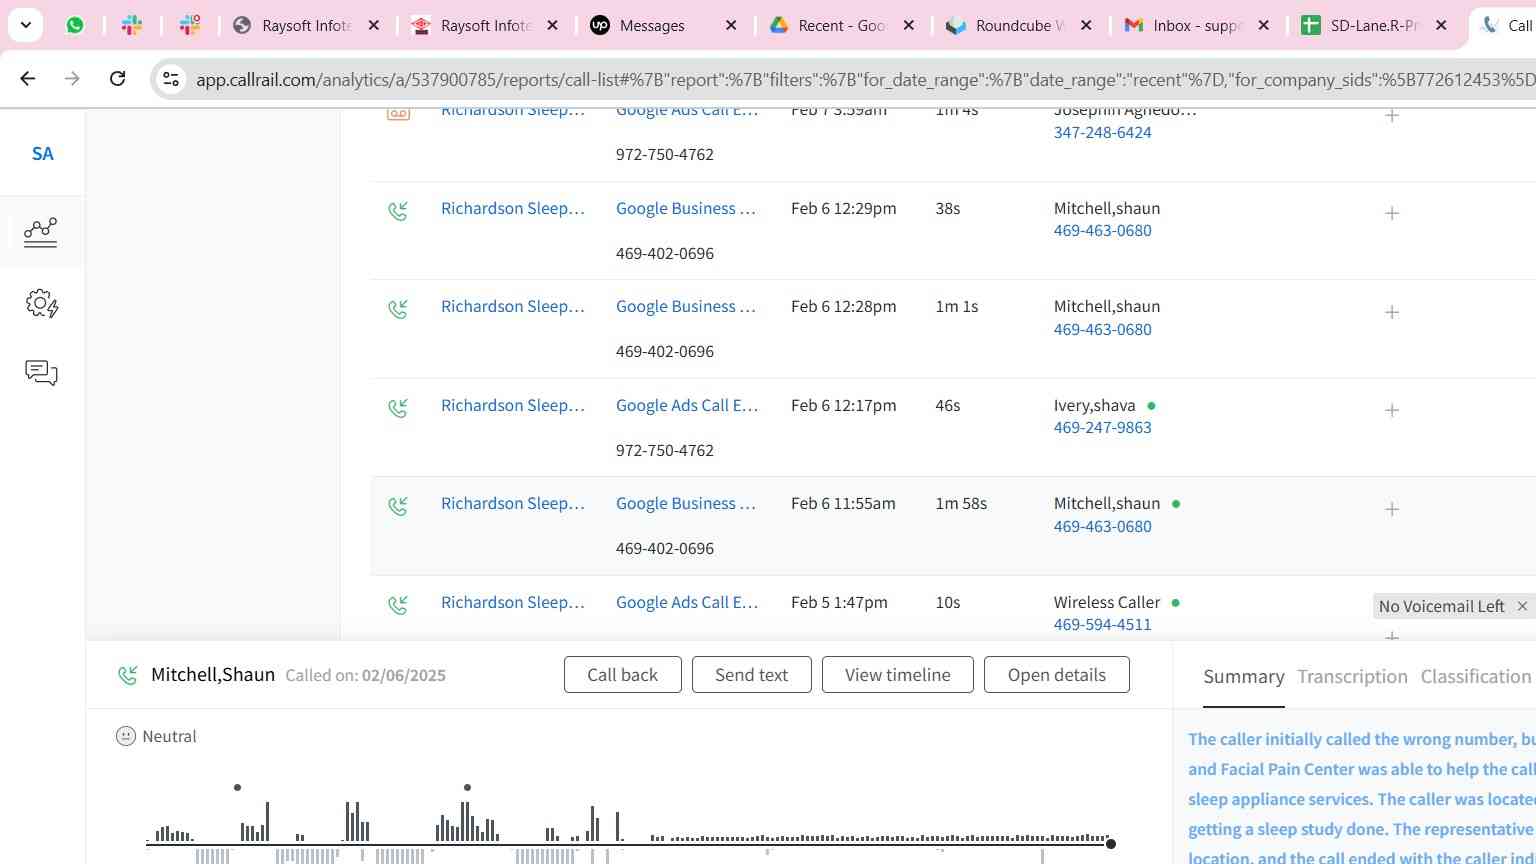1536x864 pixels.
Task: Click inbound call icon for Feb 5 1:47pm
Action: click(x=398, y=605)
